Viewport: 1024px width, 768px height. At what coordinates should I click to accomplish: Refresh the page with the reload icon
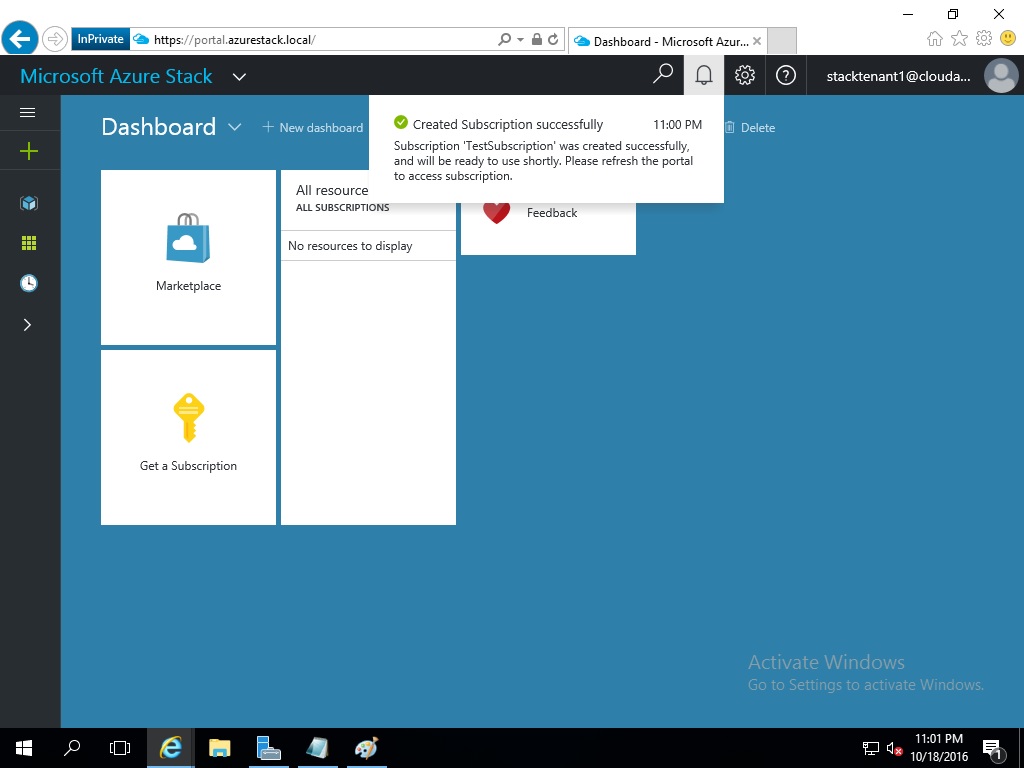(553, 39)
